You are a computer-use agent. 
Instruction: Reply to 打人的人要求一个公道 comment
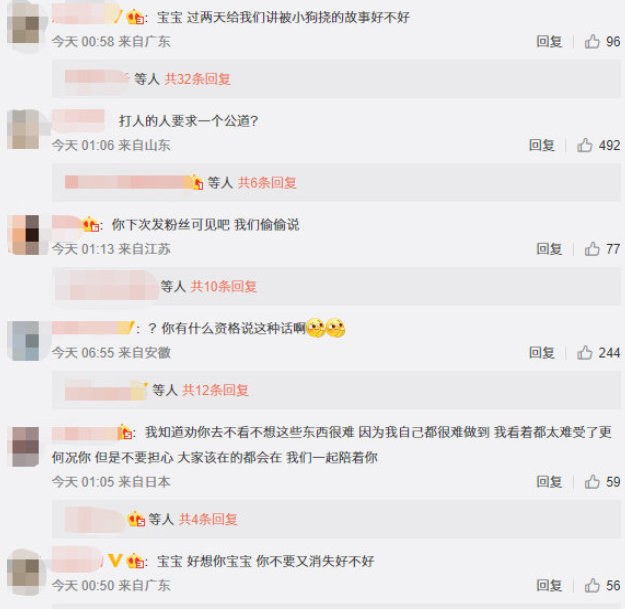542,145
